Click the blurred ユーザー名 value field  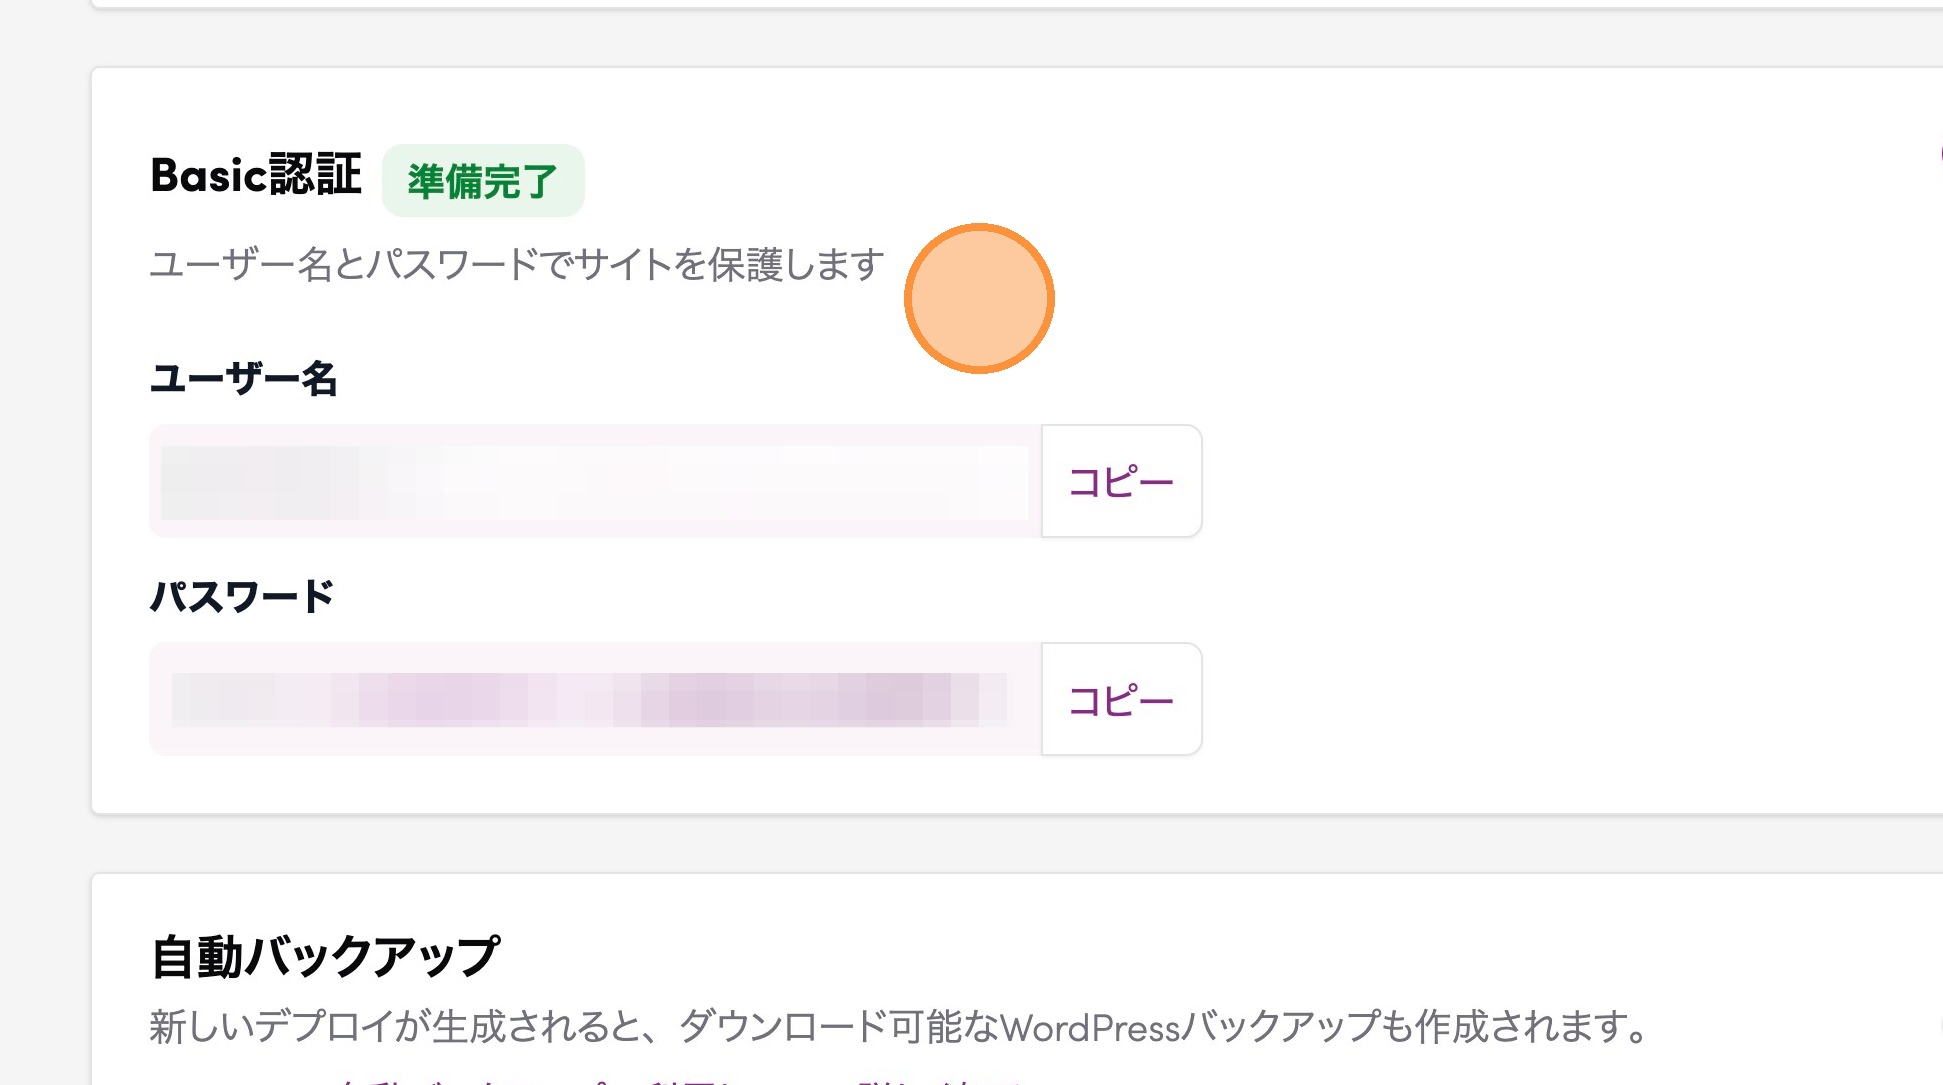click(x=595, y=481)
